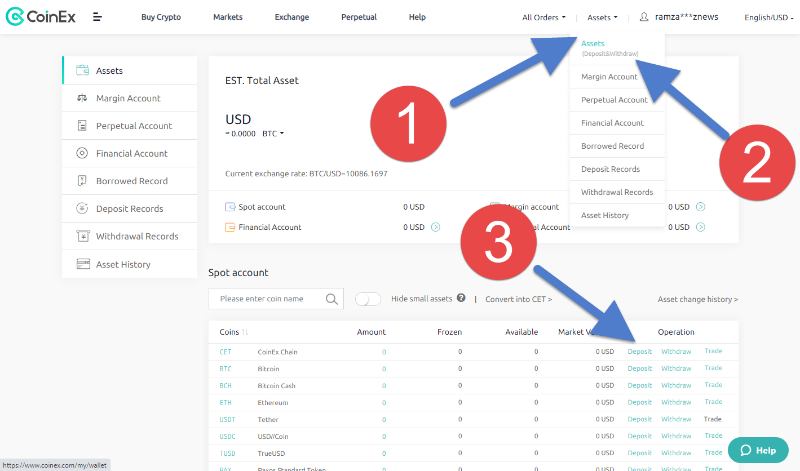Toggle Hide small assets switch
The image size is (800, 471).
tap(368, 299)
